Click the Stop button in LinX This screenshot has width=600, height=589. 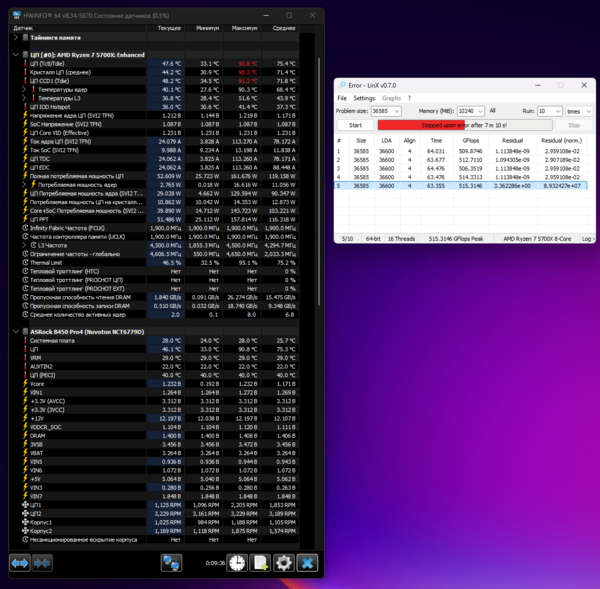pos(574,125)
